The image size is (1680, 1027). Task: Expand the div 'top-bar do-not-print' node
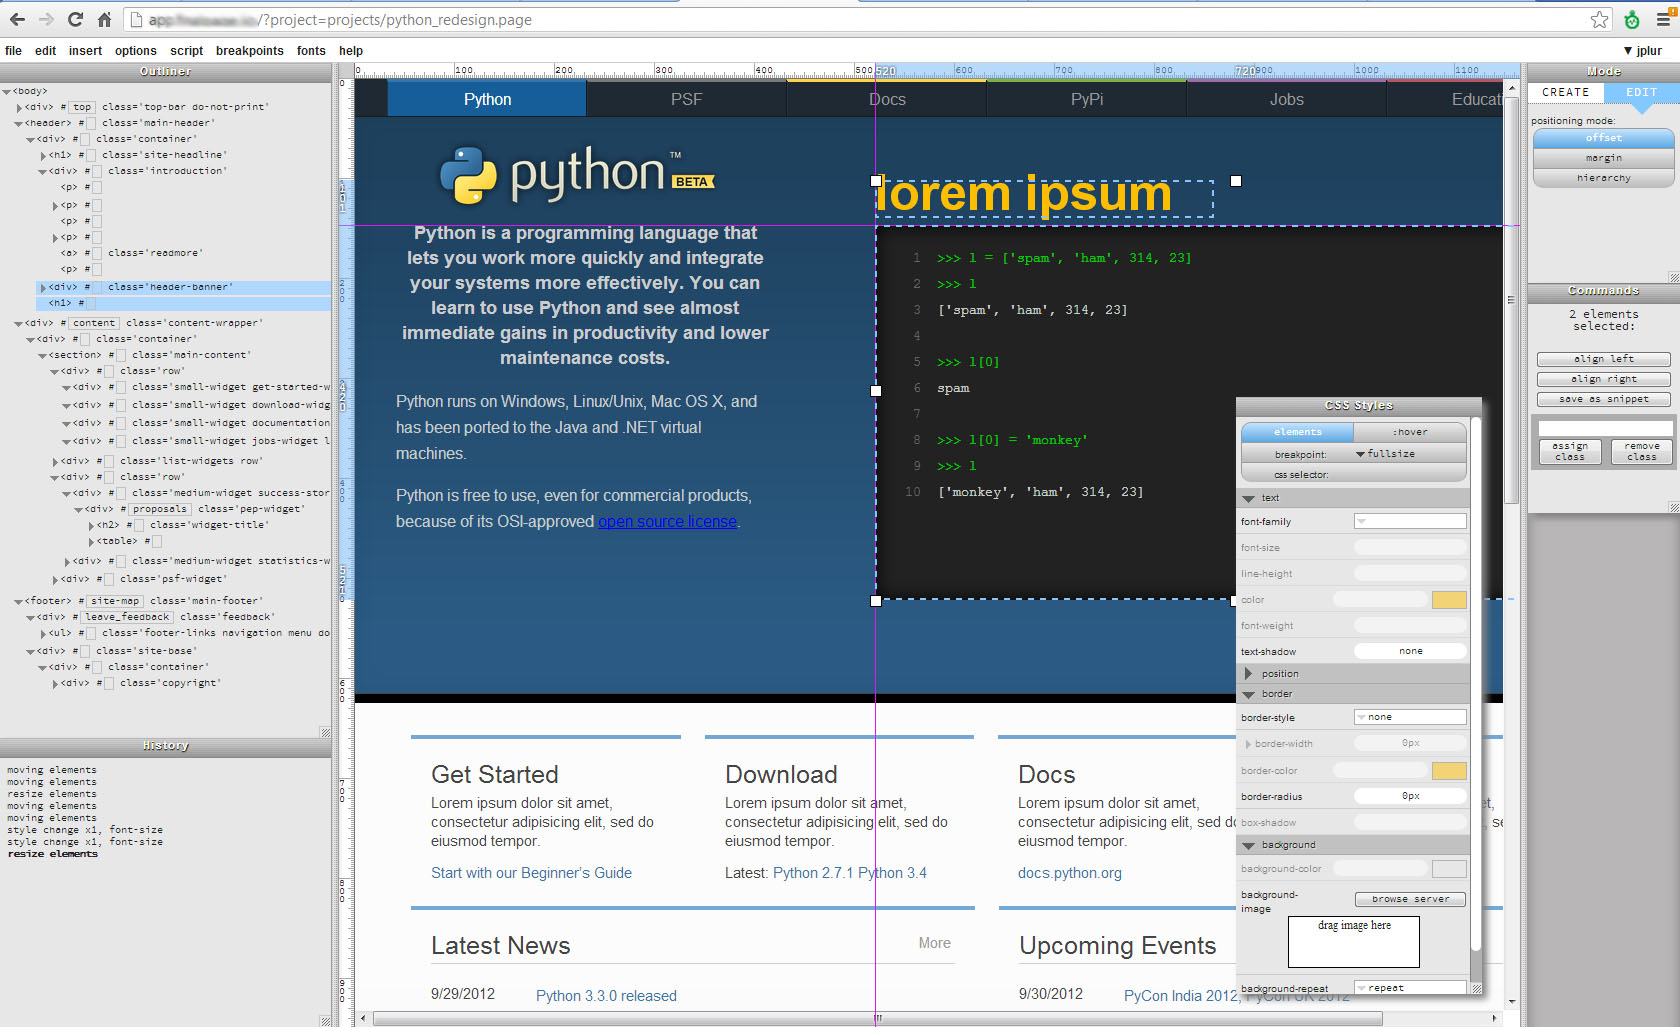pos(19,107)
